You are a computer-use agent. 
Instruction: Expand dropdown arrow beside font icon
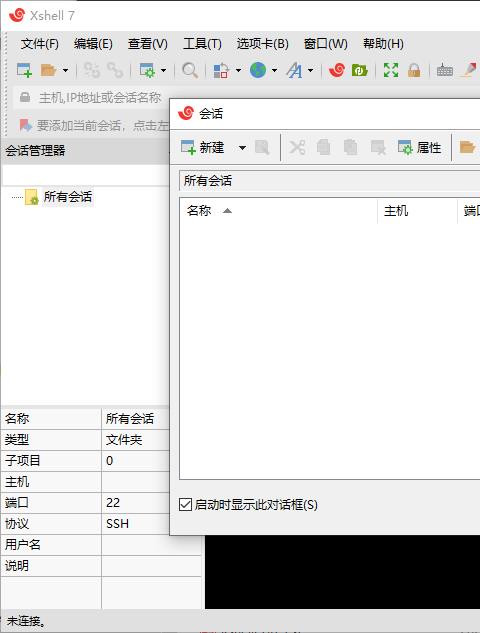(x=310, y=71)
